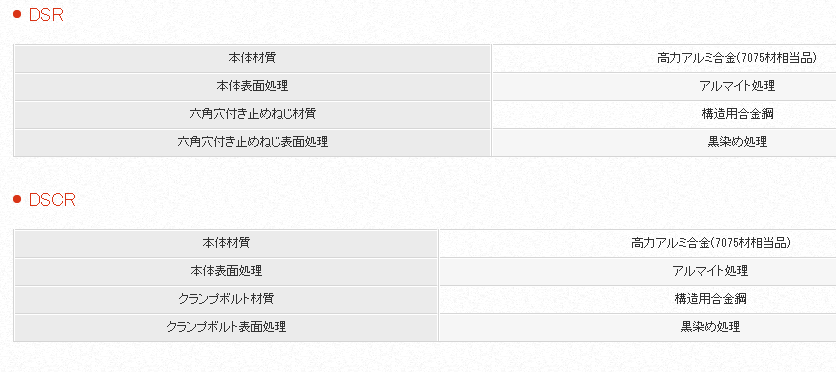
Task: Click the 六角穴付き止めねじ表面処理 cell
Action: [x=252, y=142]
